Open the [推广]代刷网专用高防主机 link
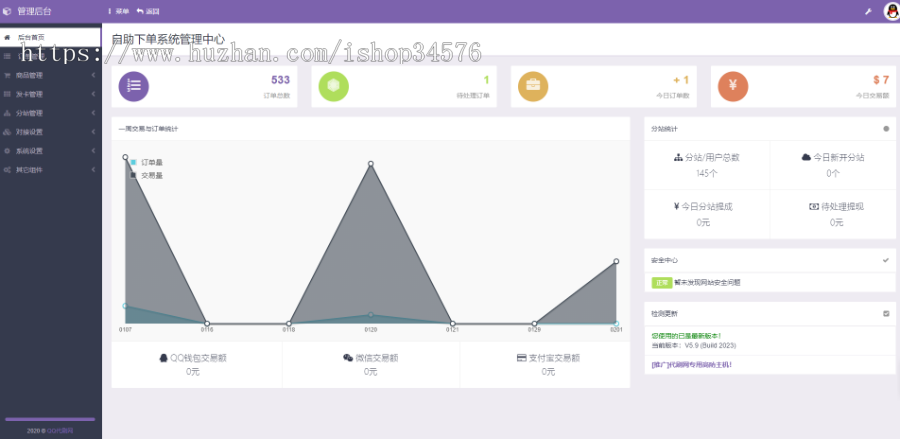The width and height of the screenshot is (900, 439). click(x=692, y=364)
